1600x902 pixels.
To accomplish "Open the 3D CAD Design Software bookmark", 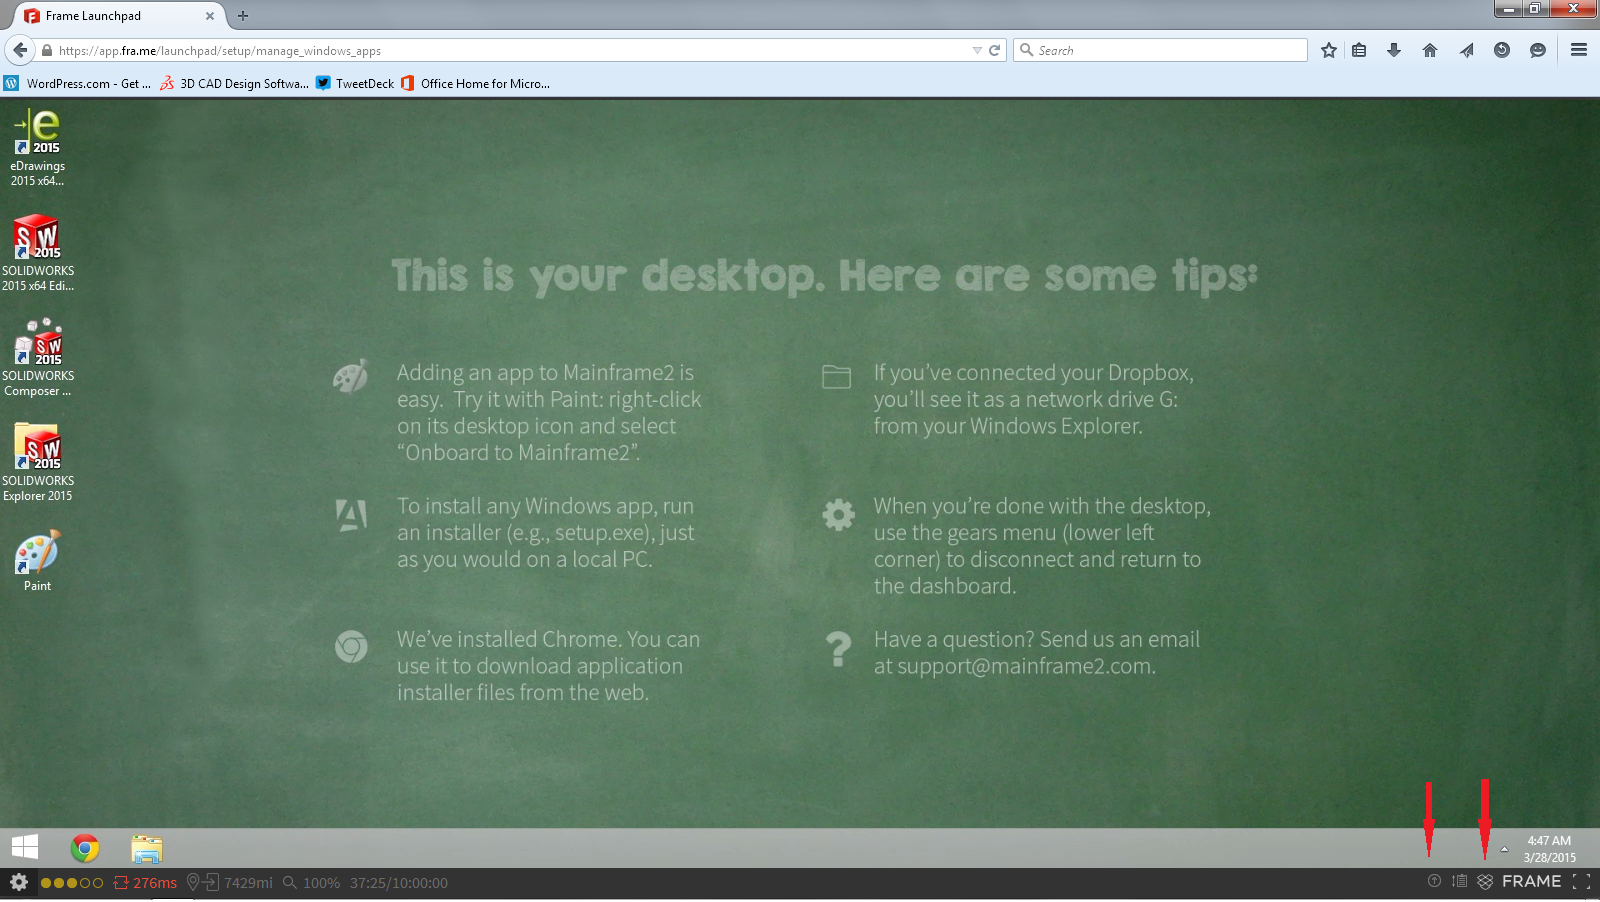I will pos(235,84).
